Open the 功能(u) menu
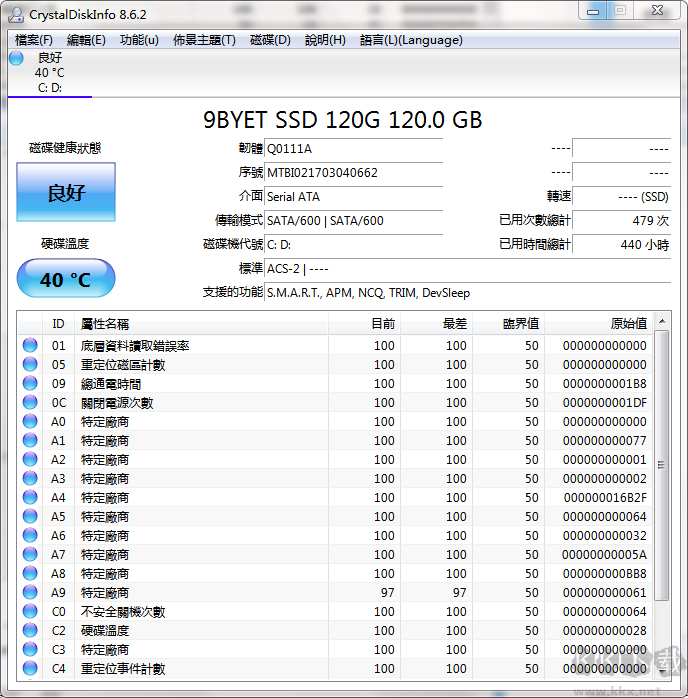This screenshot has width=688, height=698. (x=139, y=40)
